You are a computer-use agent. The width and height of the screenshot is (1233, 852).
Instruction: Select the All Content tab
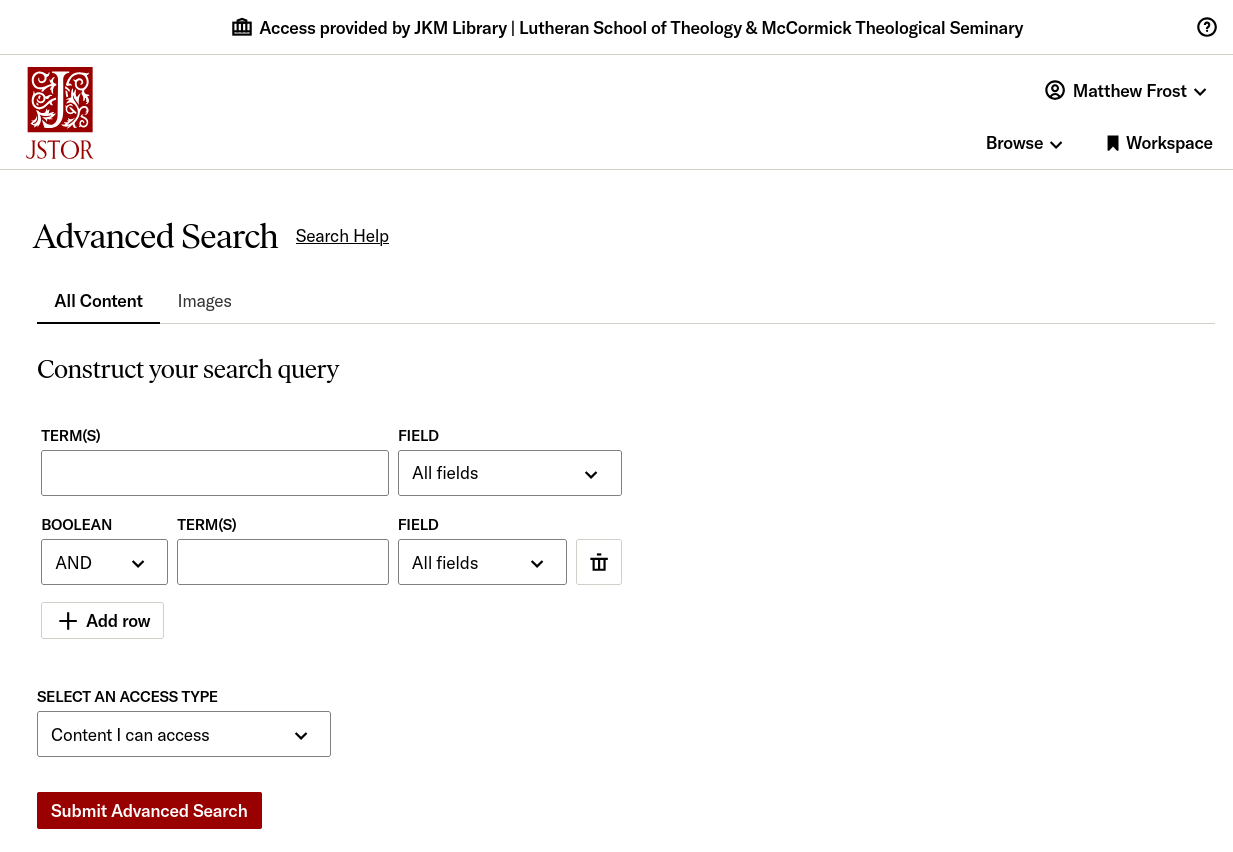[x=98, y=300]
